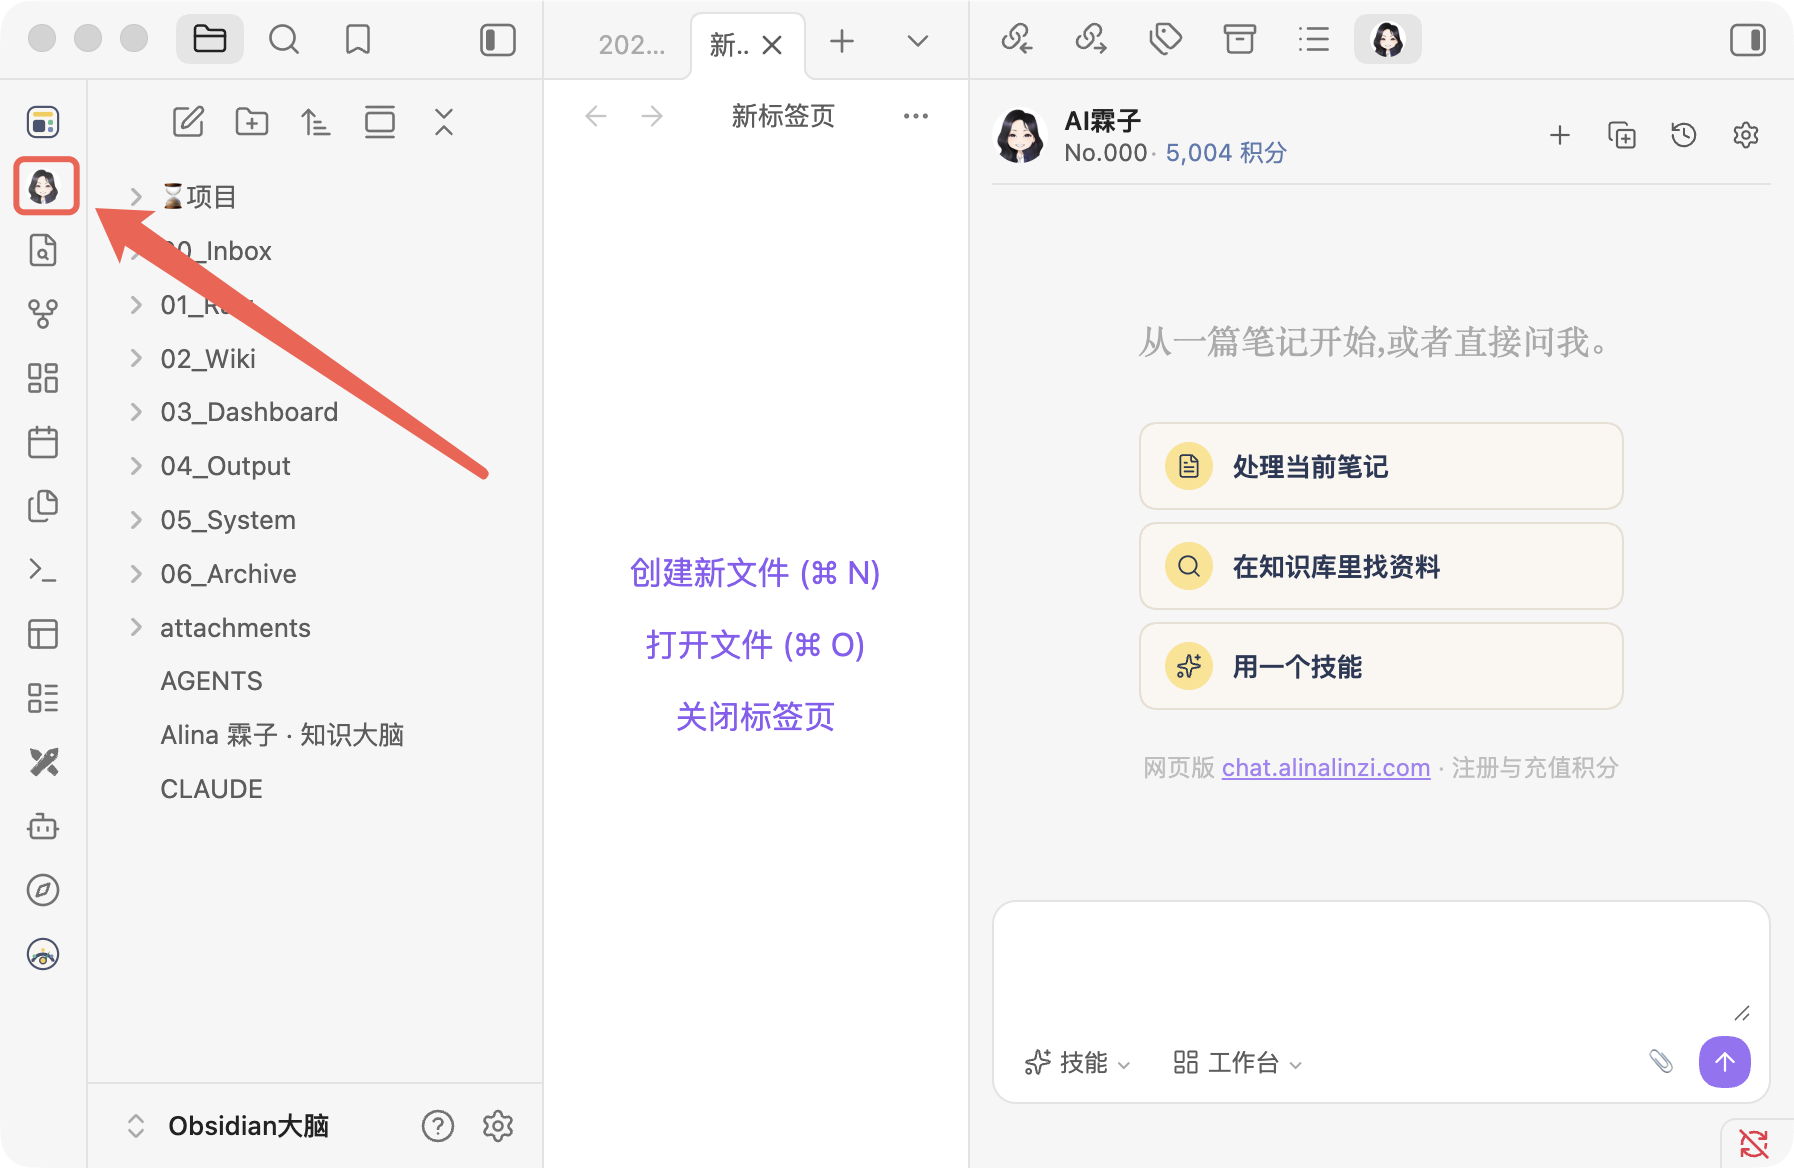This screenshot has height=1168, width=1794.
Task: Attach a file with the paperclip icon
Action: click(x=1661, y=1061)
